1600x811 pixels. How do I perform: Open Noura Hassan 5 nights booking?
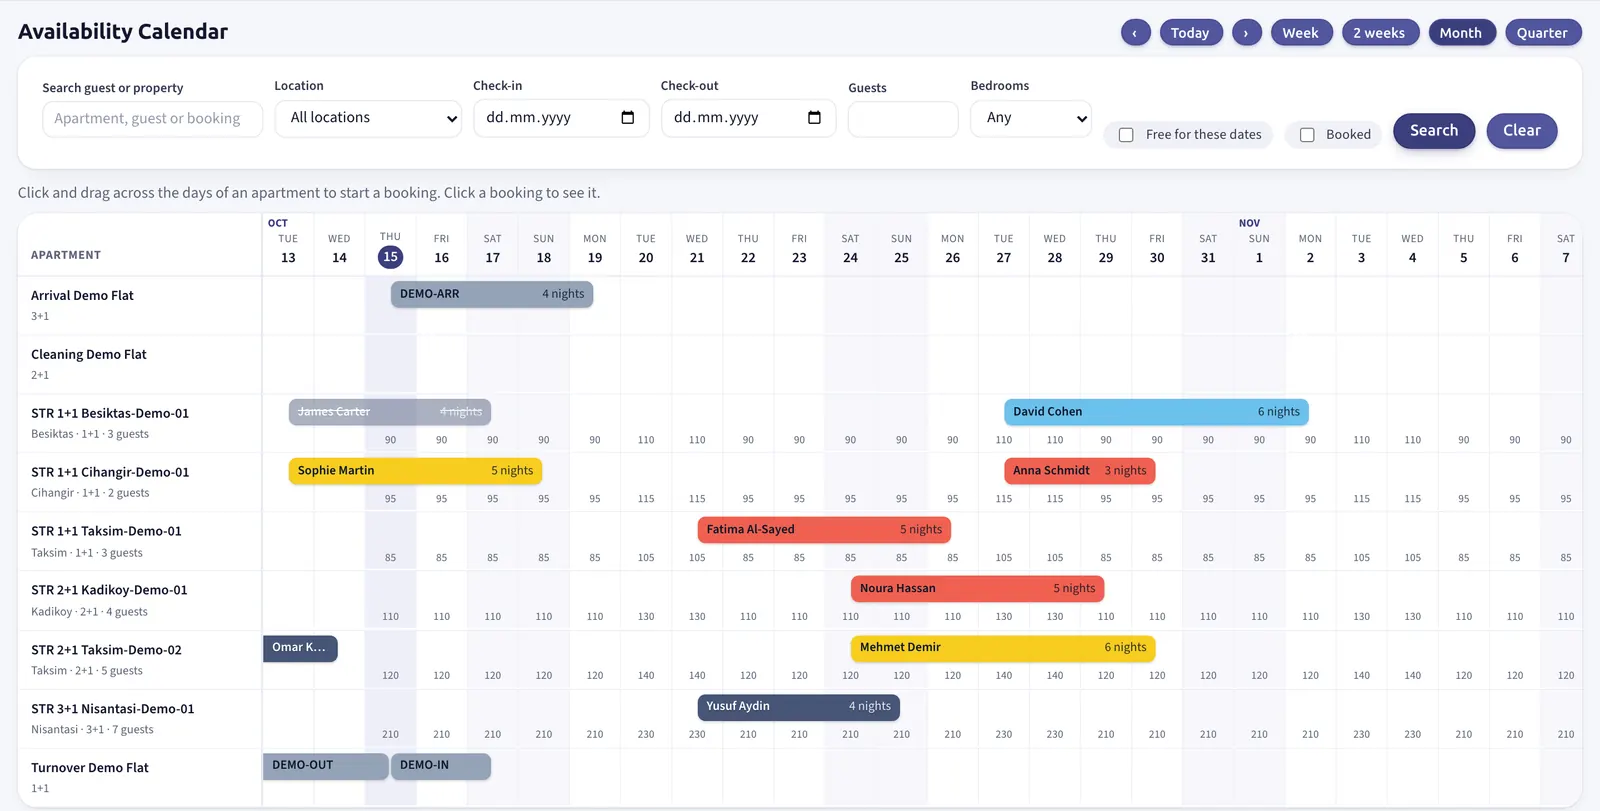point(978,589)
